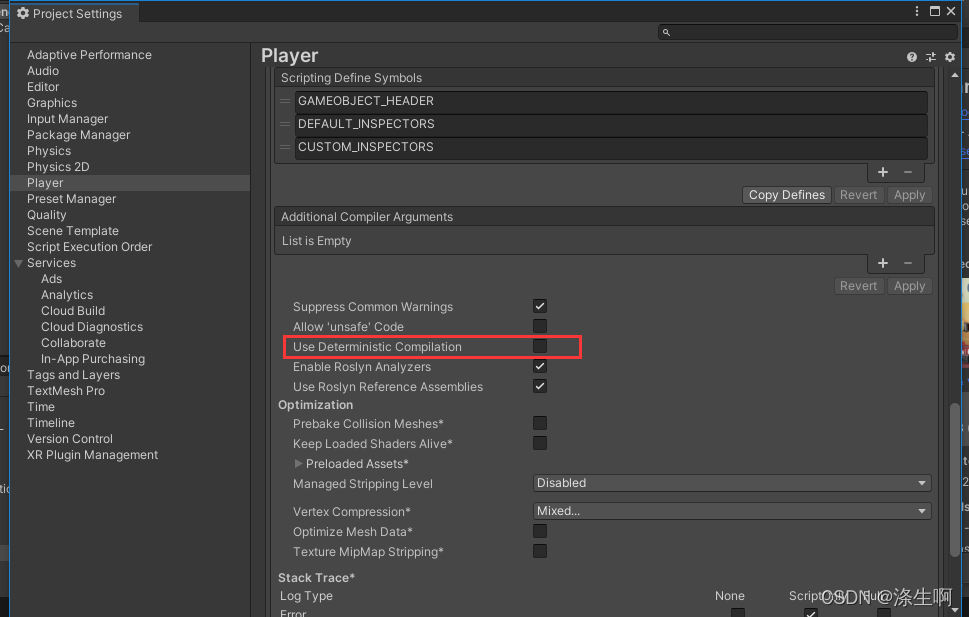The width and height of the screenshot is (969, 617).
Task: Collapse the Services tree section
Action: [19, 263]
